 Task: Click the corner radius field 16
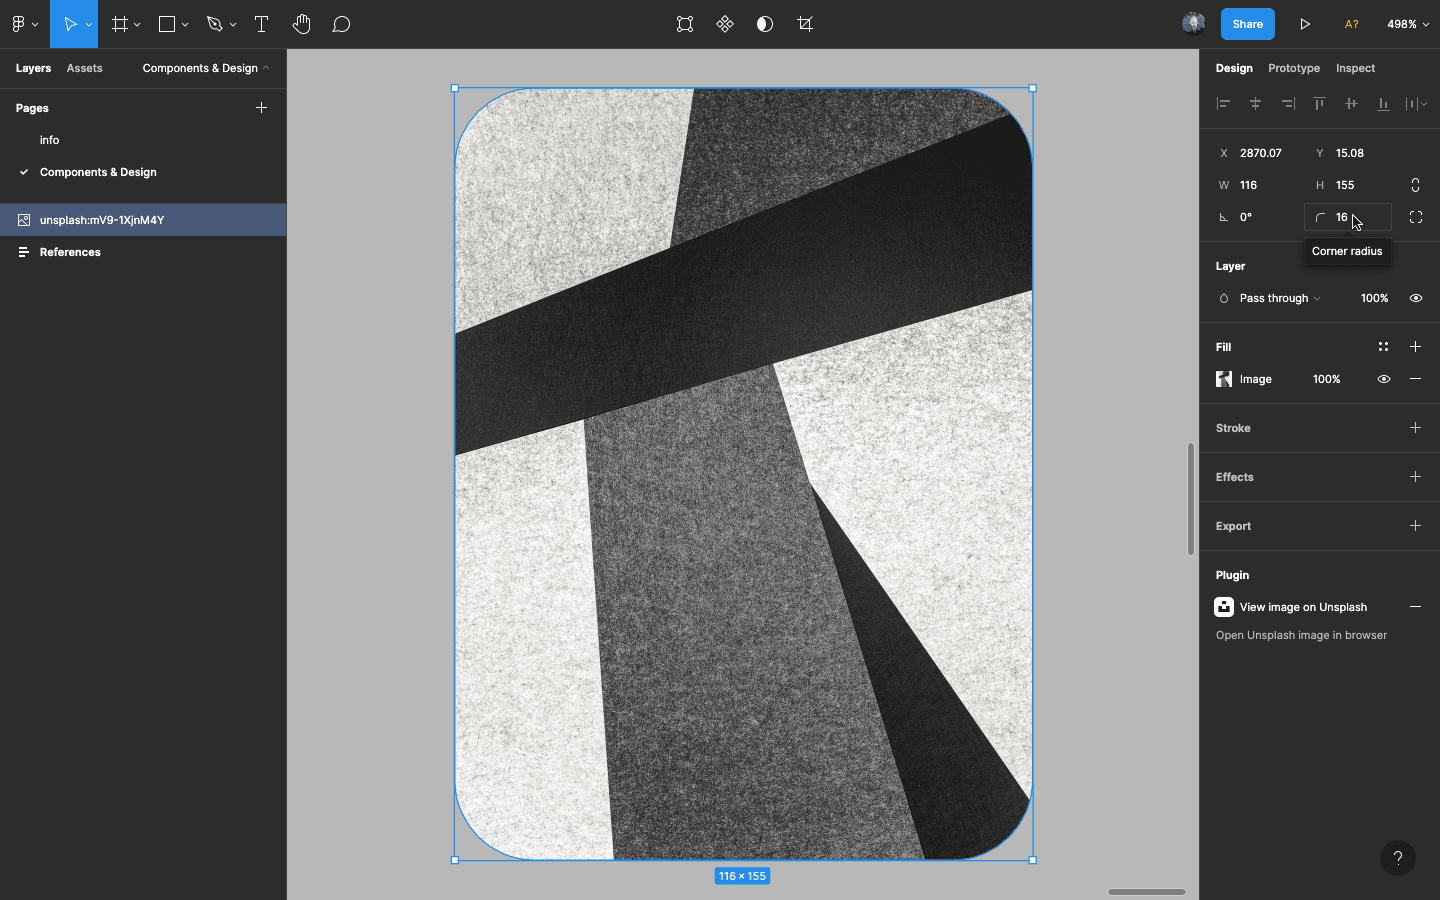[x=1348, y=217]
